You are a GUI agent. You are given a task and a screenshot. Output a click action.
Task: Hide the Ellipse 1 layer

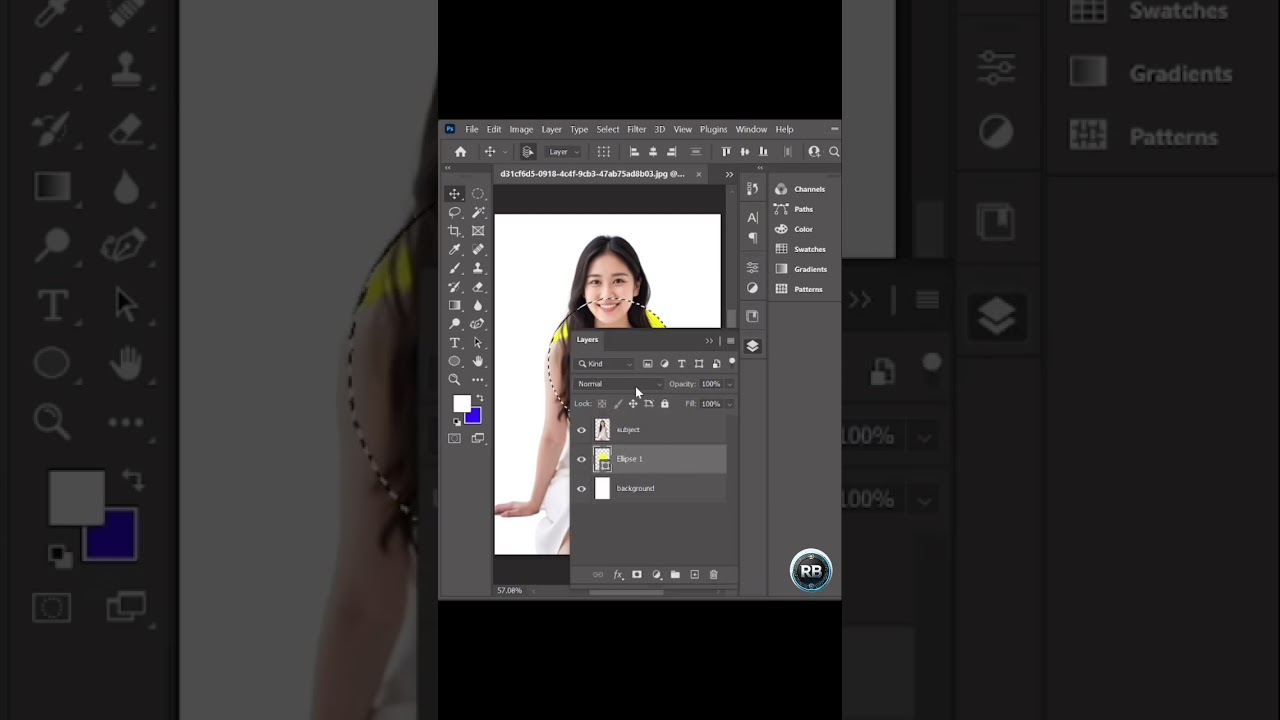coord(581,459)
